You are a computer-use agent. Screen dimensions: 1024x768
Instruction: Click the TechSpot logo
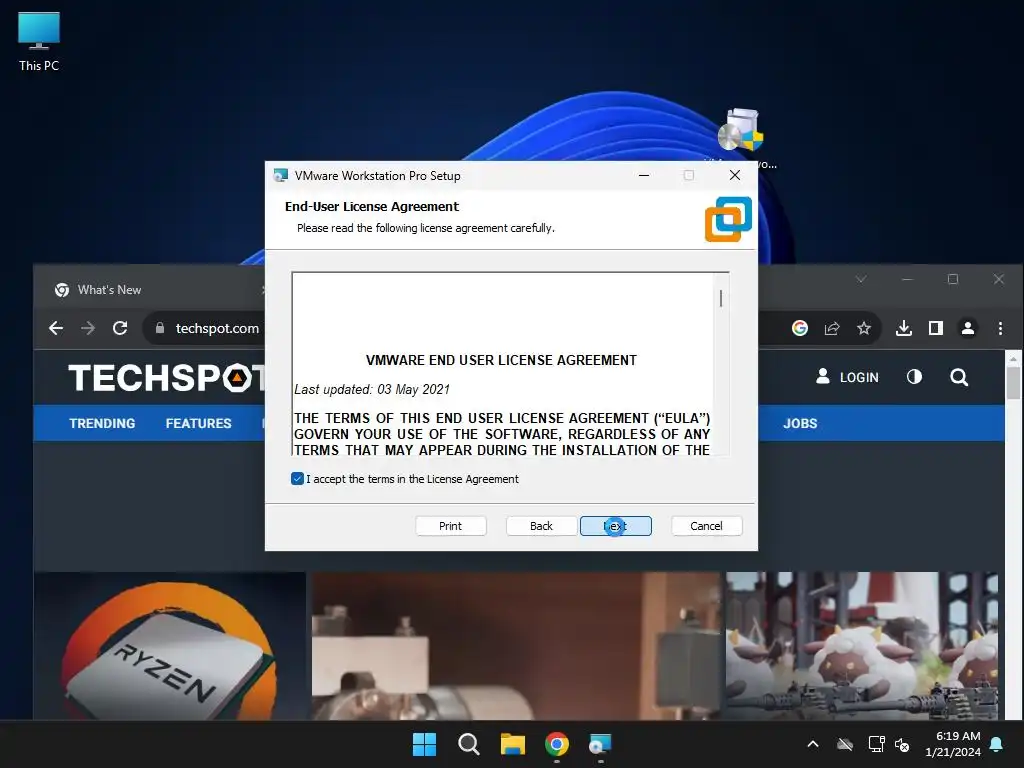click(167, 377)
